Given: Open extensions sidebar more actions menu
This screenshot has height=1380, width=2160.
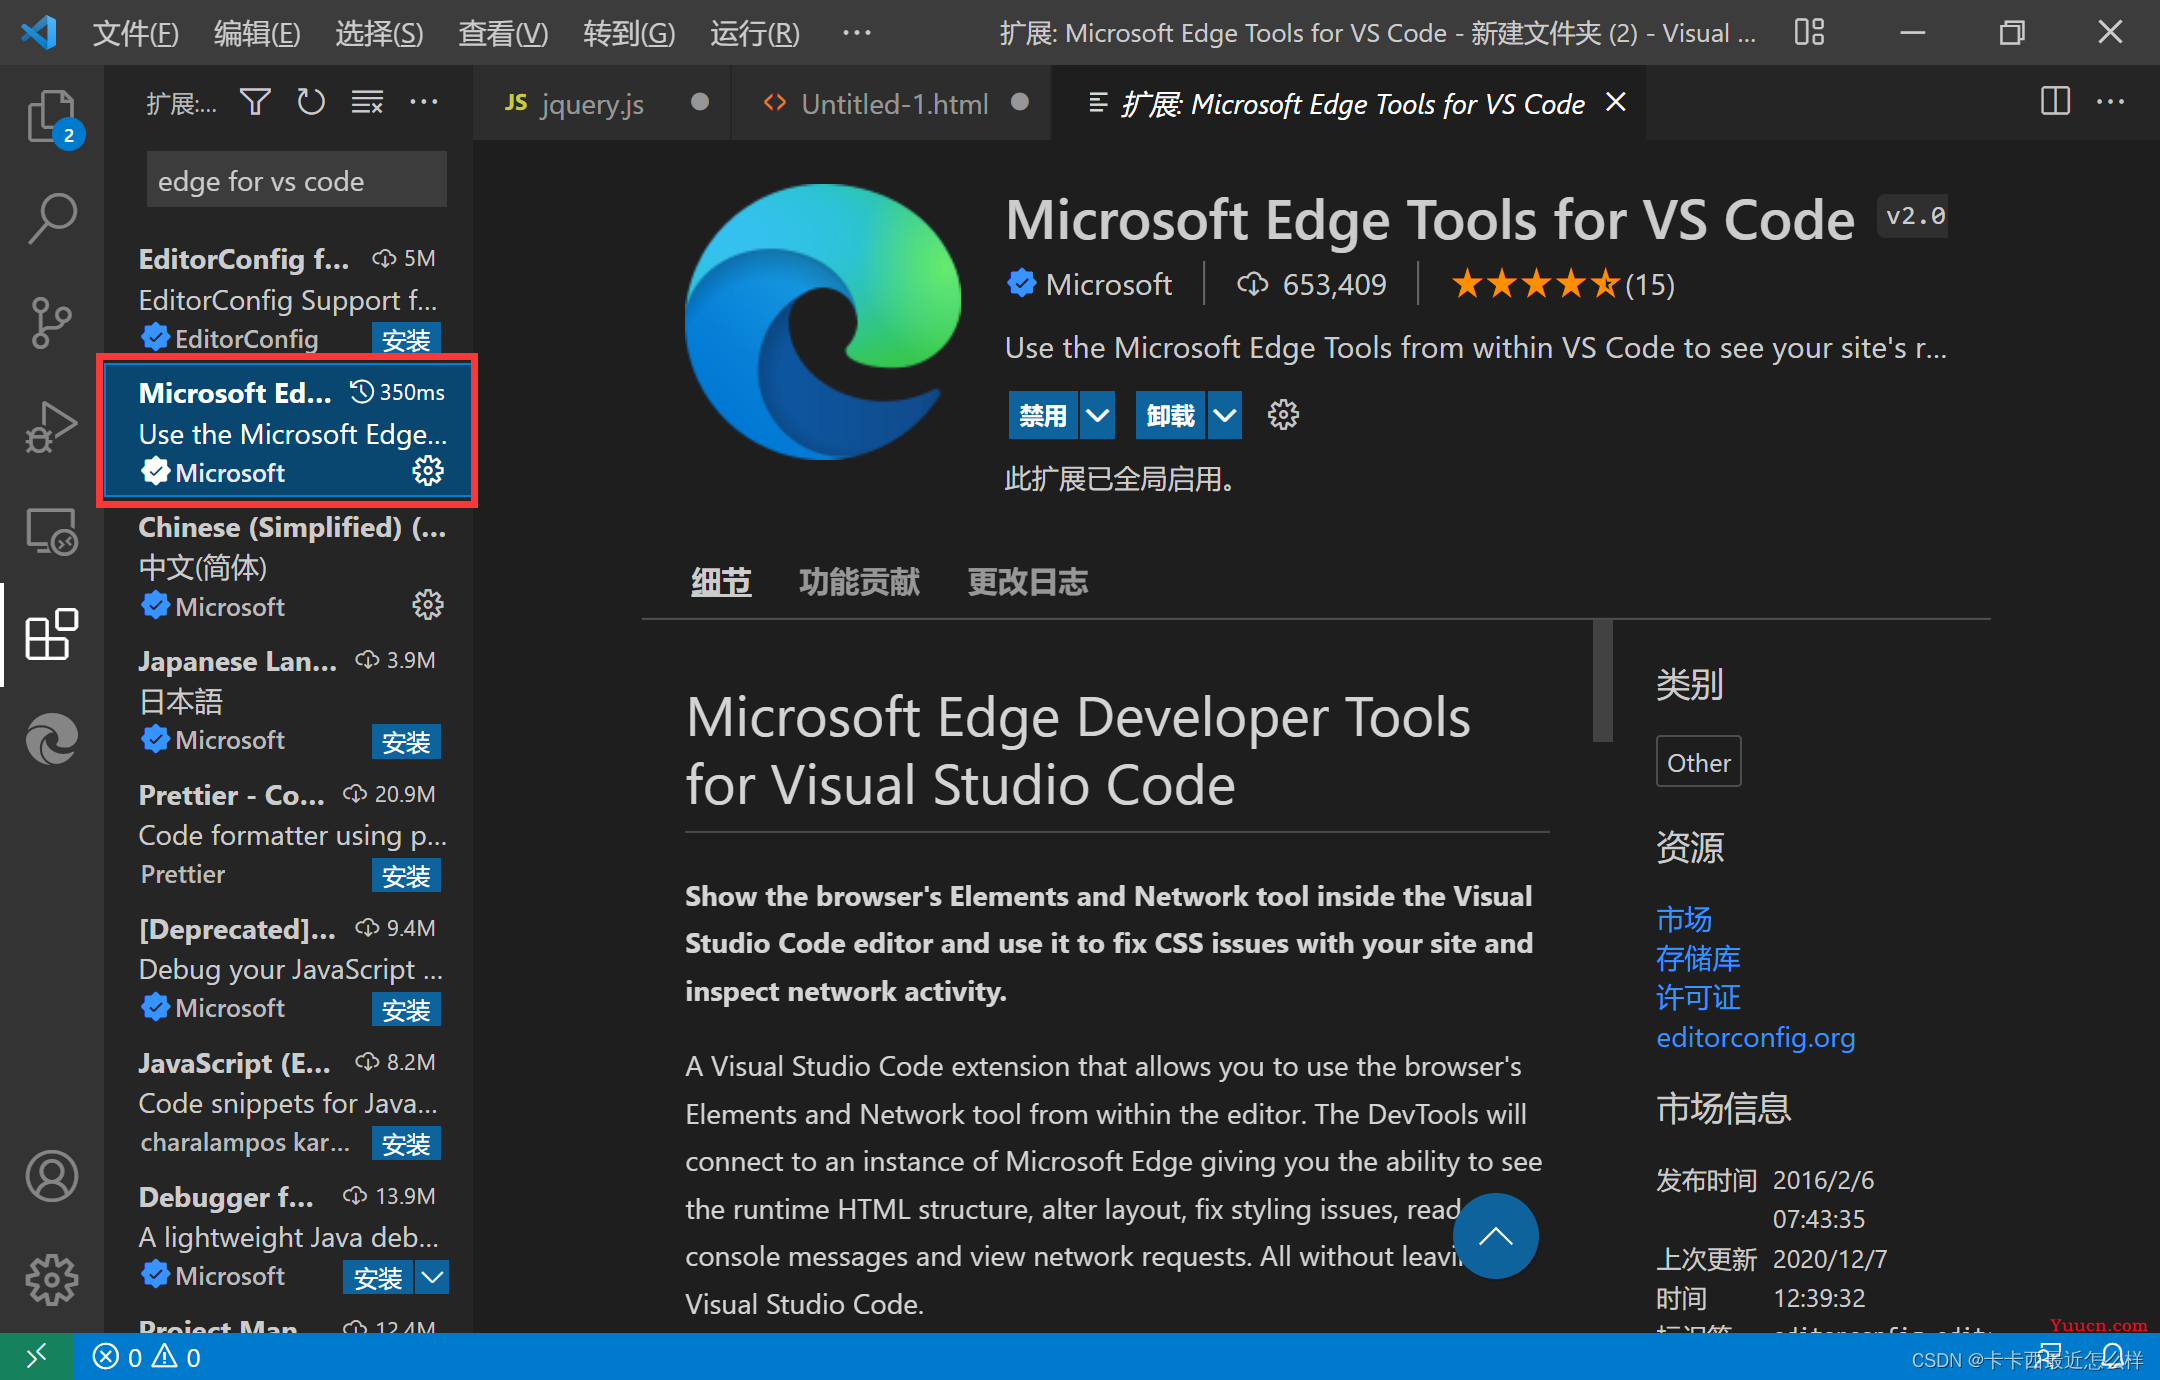Looking at the screenshot, I should pyautogui.click(x=424, y=102).
